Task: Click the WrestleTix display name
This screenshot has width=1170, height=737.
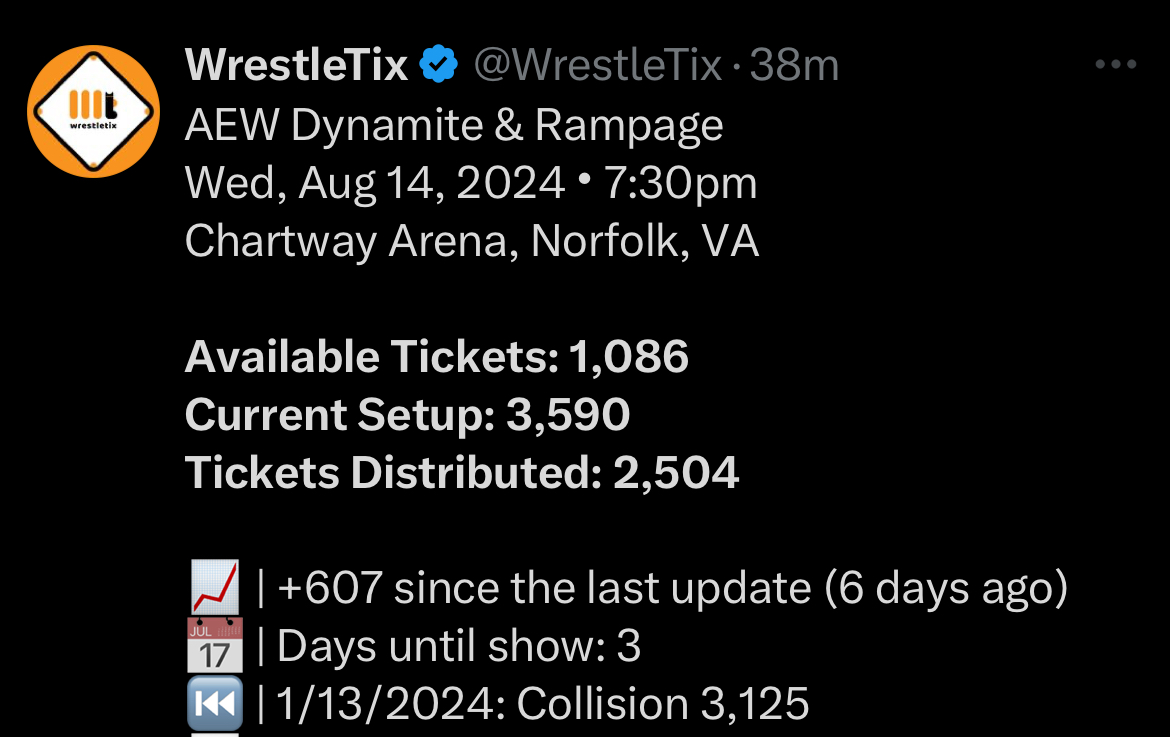Action: point(297,66)
